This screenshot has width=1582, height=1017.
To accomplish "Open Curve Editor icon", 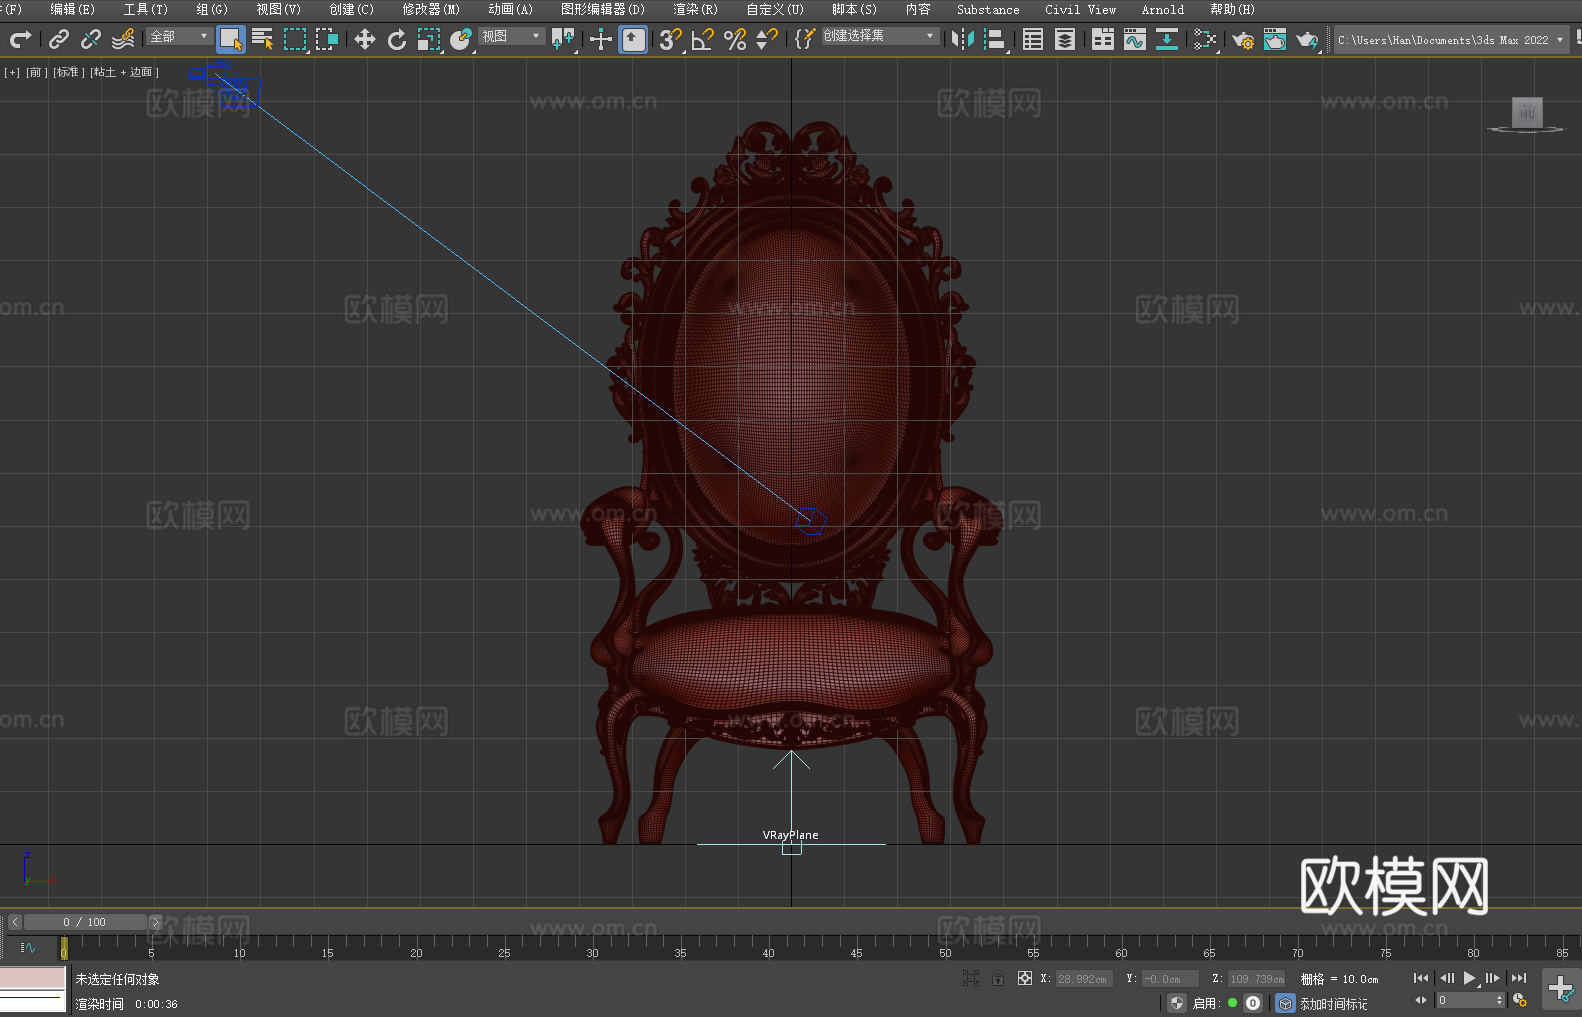I will tap(1135, 39).
